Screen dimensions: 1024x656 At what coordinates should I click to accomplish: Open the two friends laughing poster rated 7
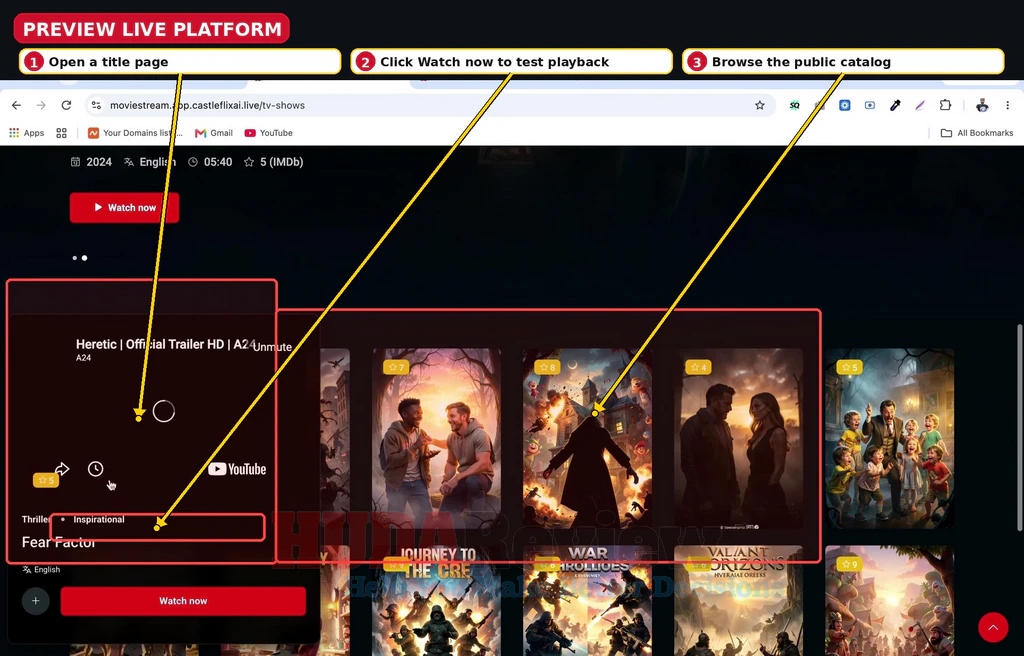436,438
